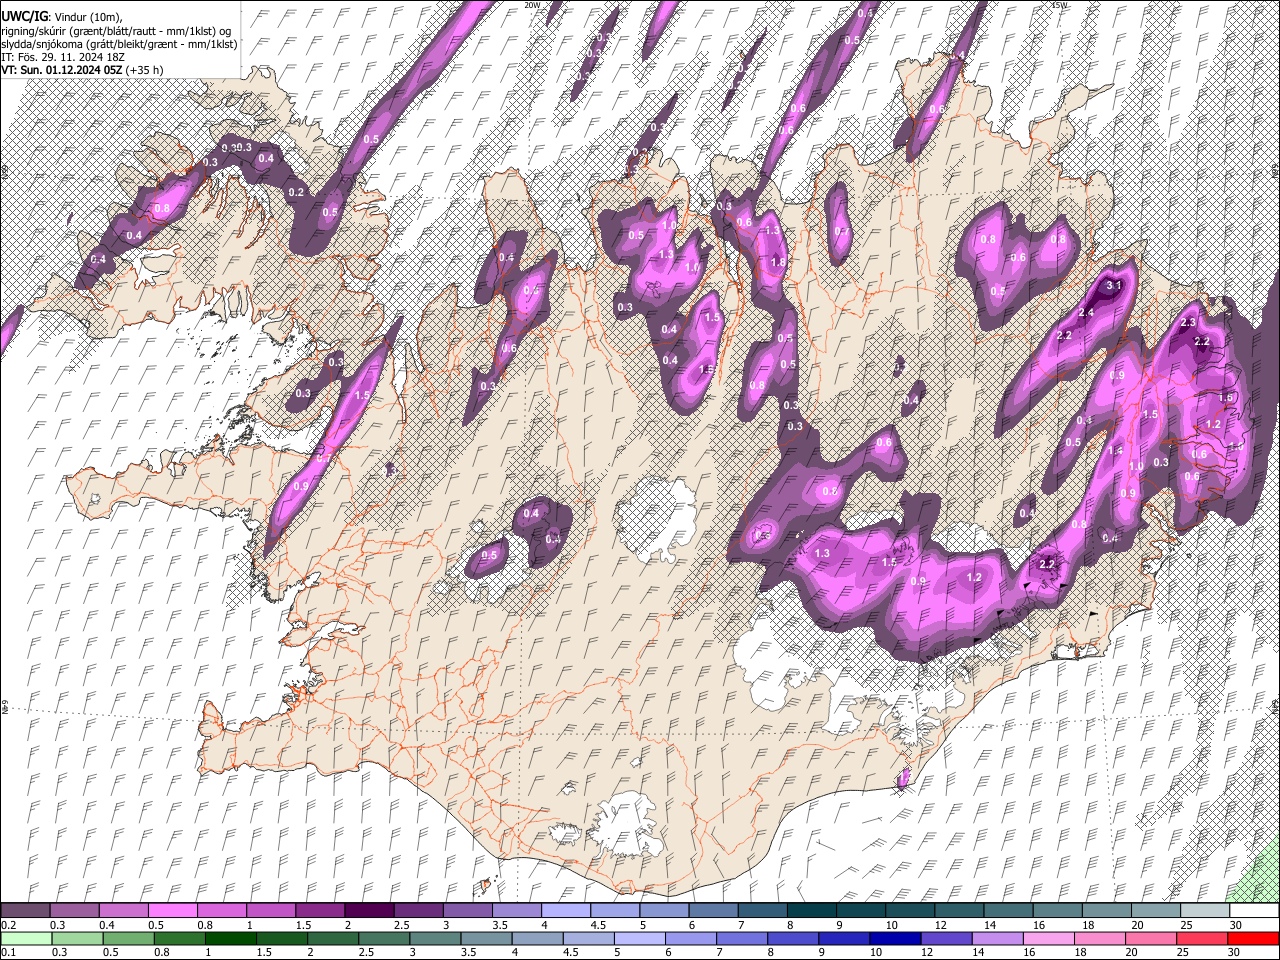Click the 1.8 snowfall value on the map
The height and width of the screenshot is (960, 1280).
pos(777,262)
